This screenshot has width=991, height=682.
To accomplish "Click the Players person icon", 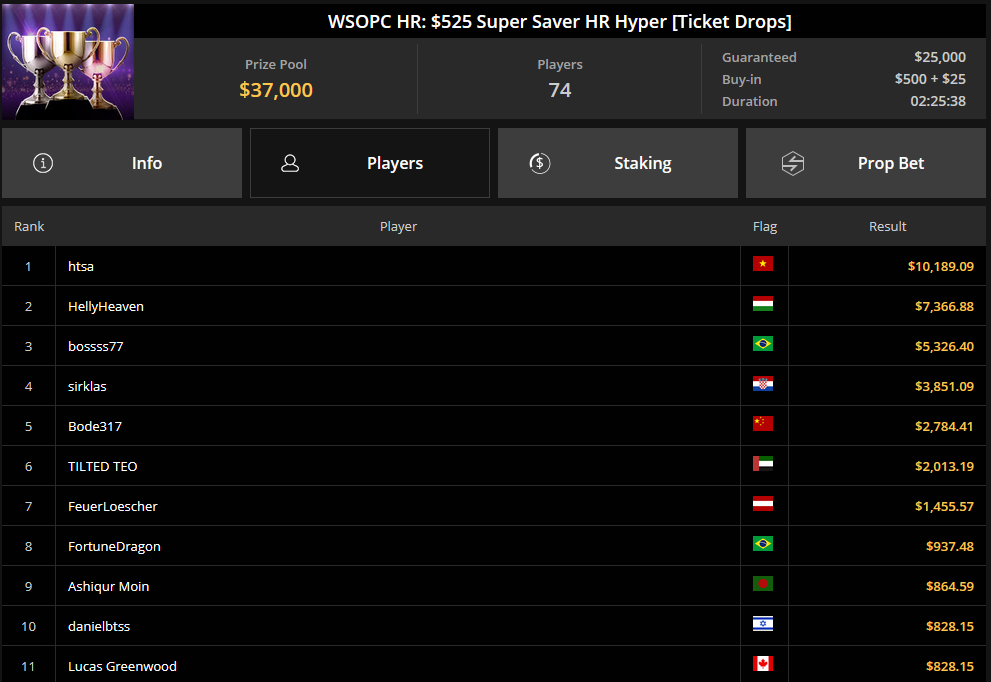I will [x=290, y=163].
